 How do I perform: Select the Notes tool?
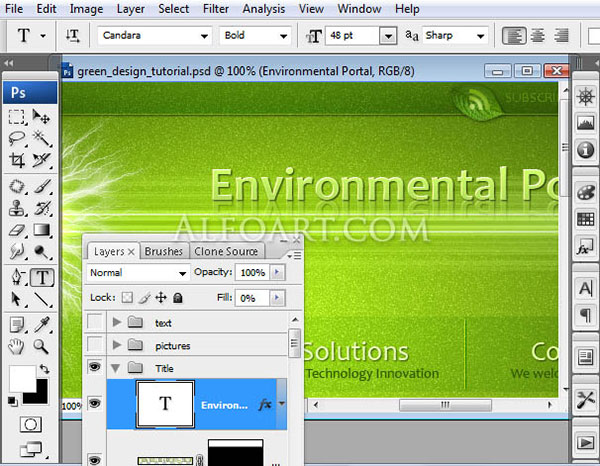(16, 325)
